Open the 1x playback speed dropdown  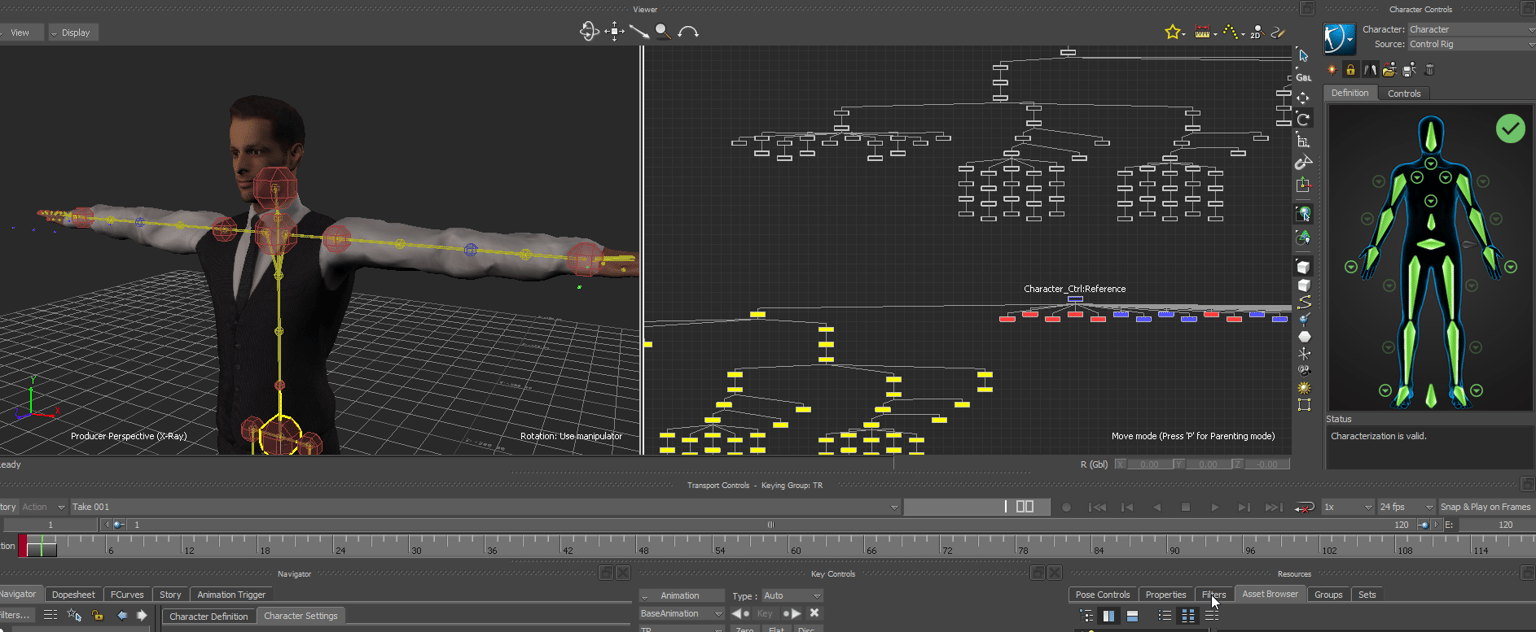click(x=1347, y=507)
